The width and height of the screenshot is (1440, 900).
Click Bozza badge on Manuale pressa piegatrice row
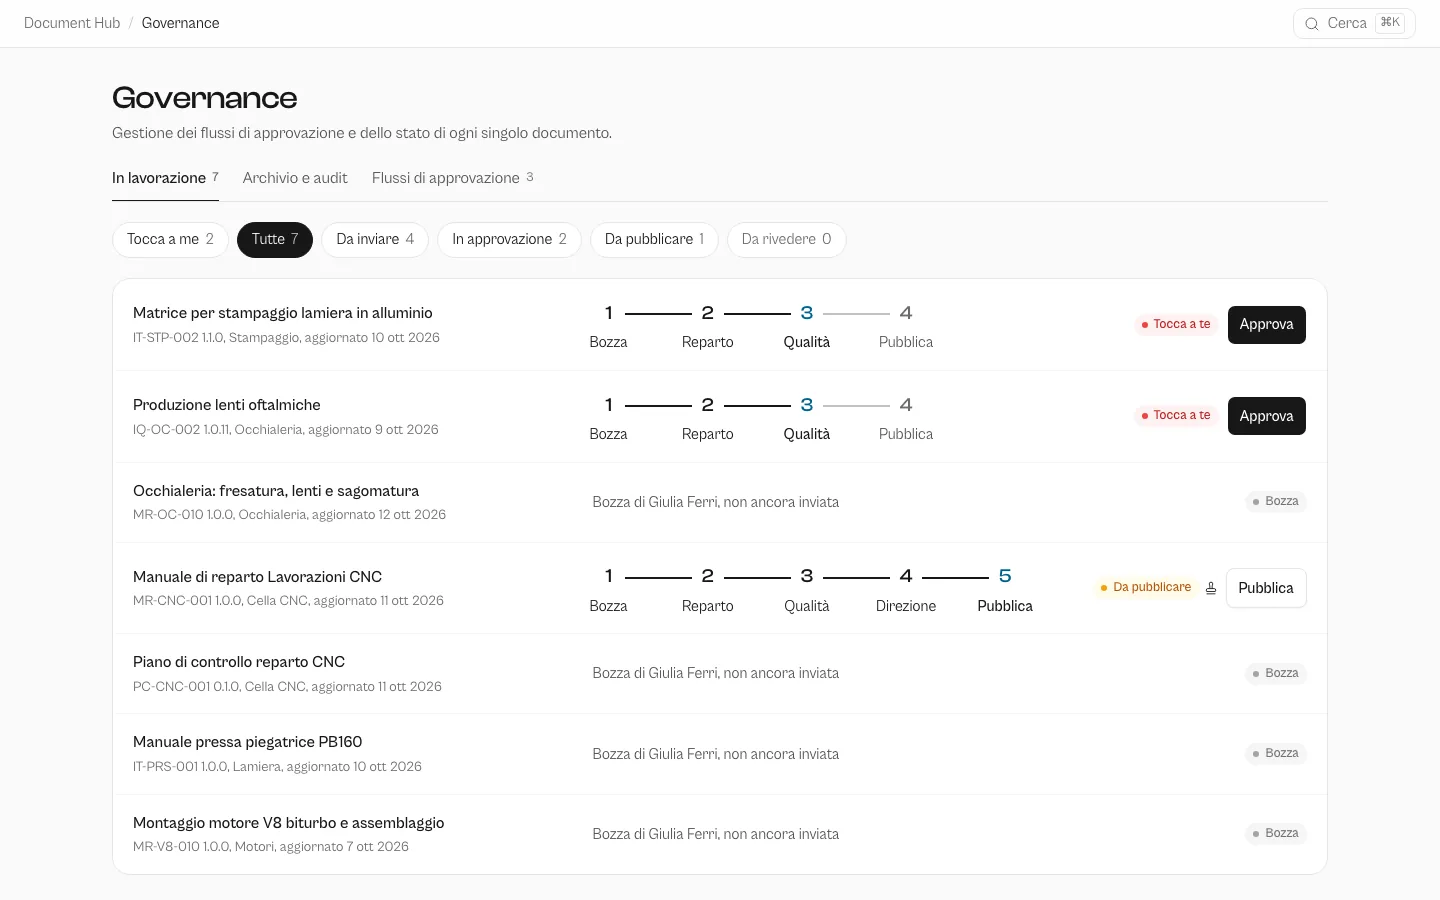tap(1276, 754)
